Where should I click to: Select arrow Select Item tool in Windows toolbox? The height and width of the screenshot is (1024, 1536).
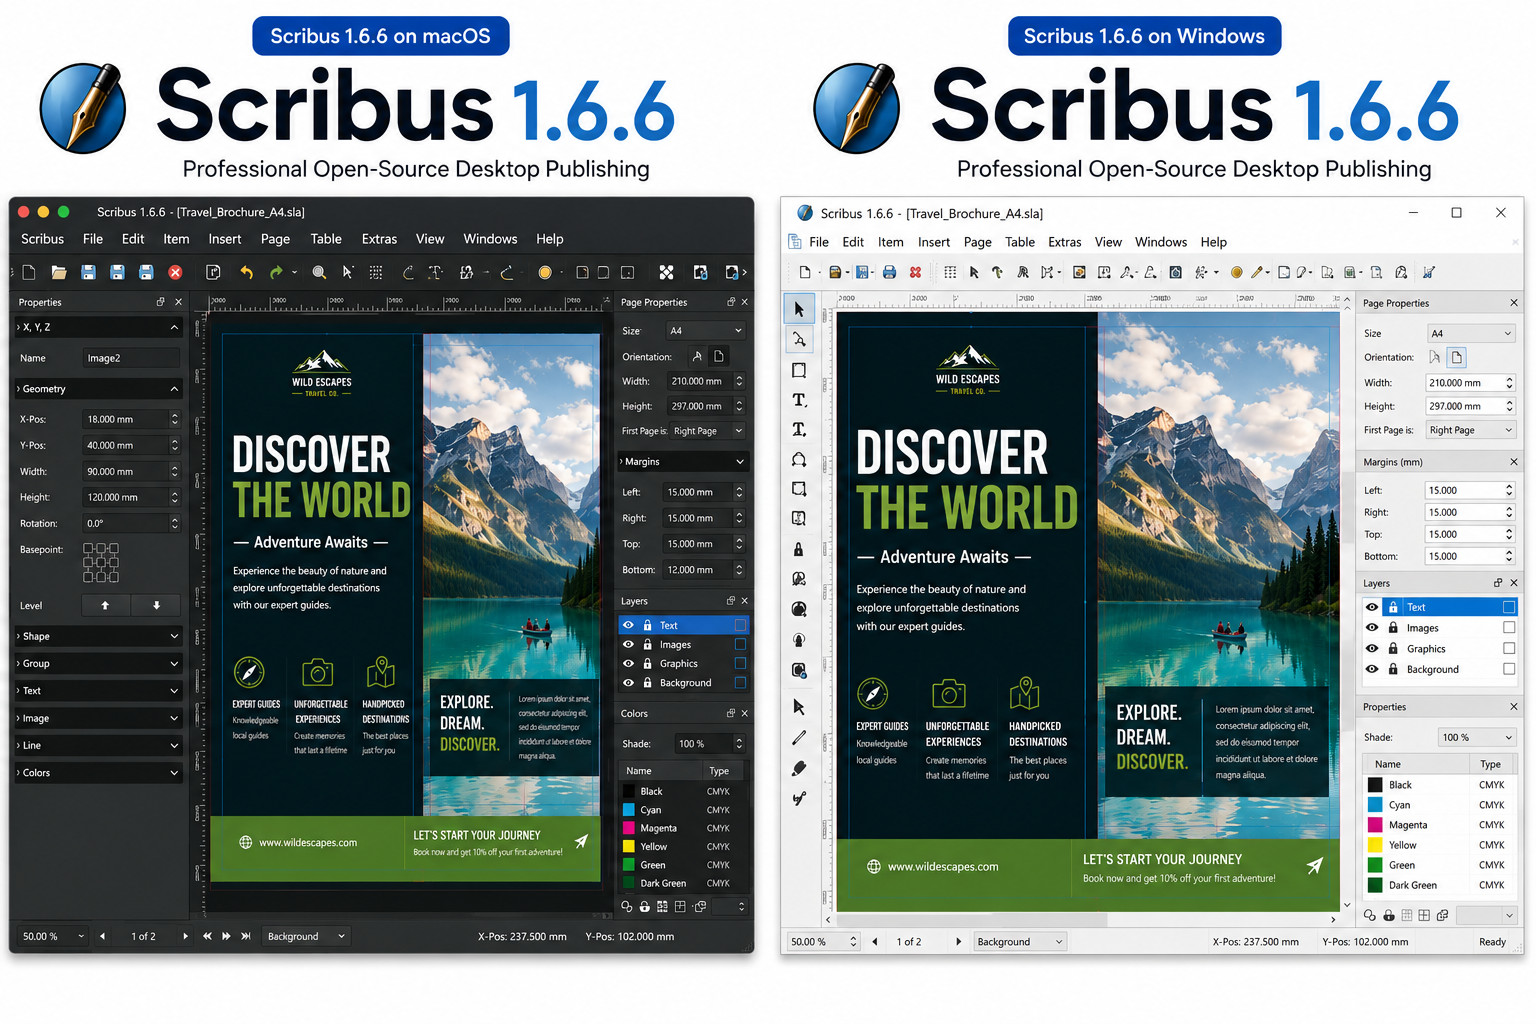coord(799,309)
